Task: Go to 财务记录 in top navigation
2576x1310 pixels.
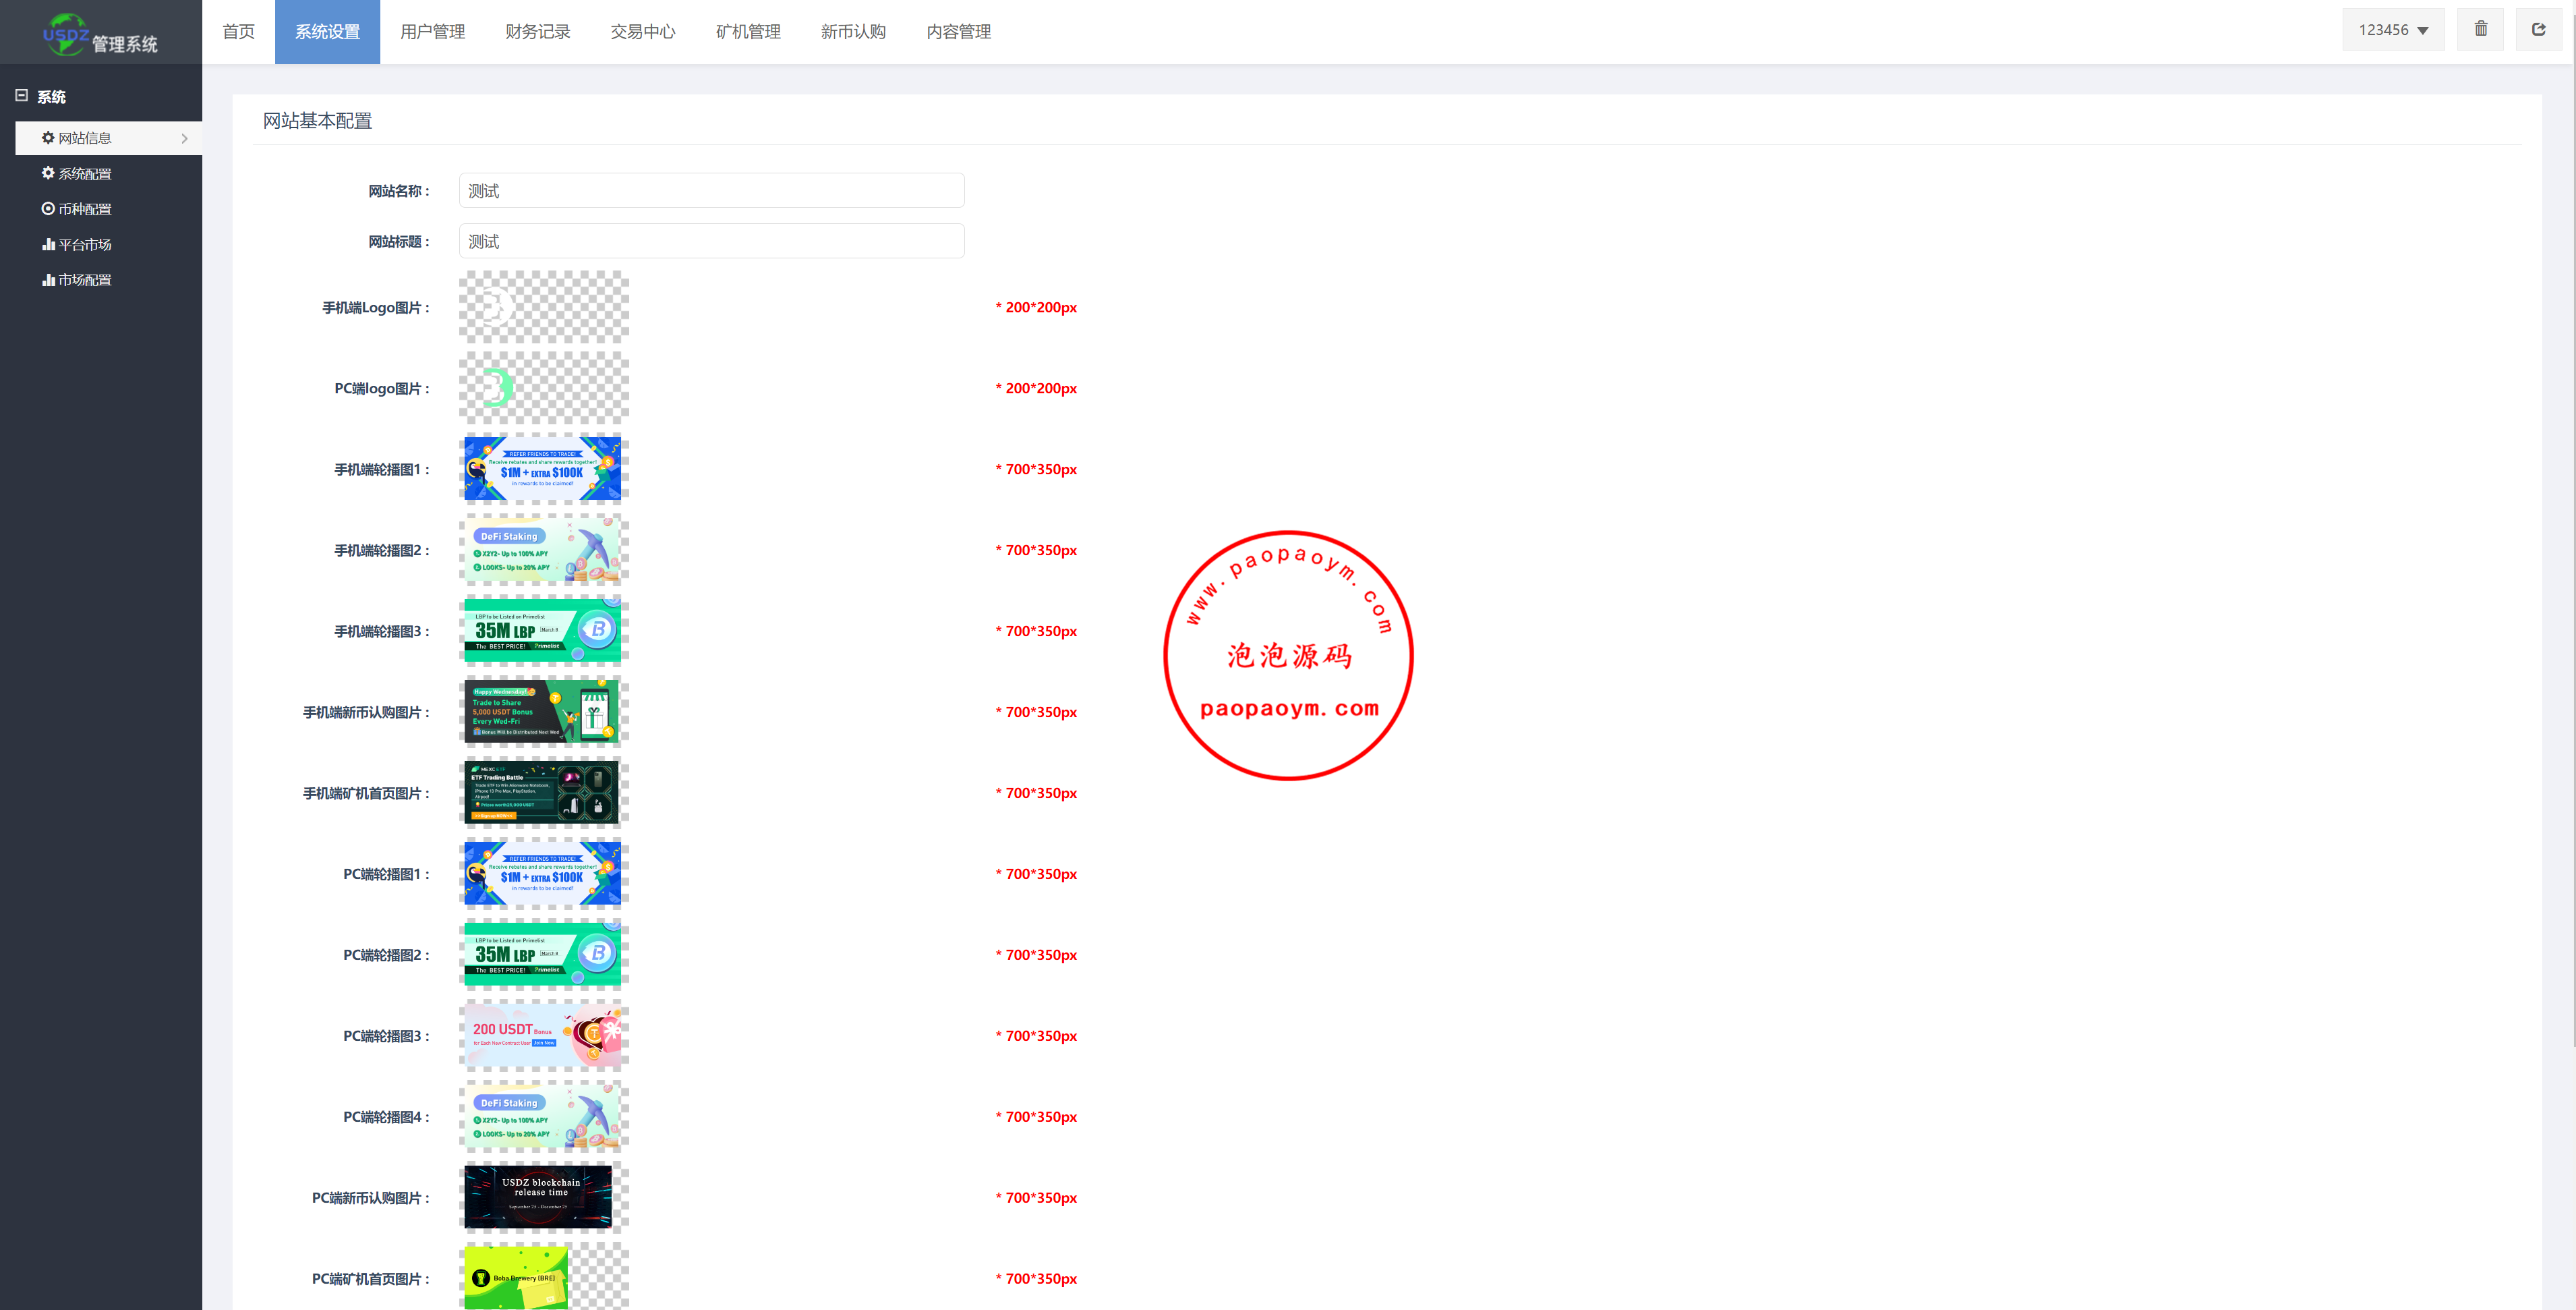Action: pyautogui.click(x=537, y=32)
